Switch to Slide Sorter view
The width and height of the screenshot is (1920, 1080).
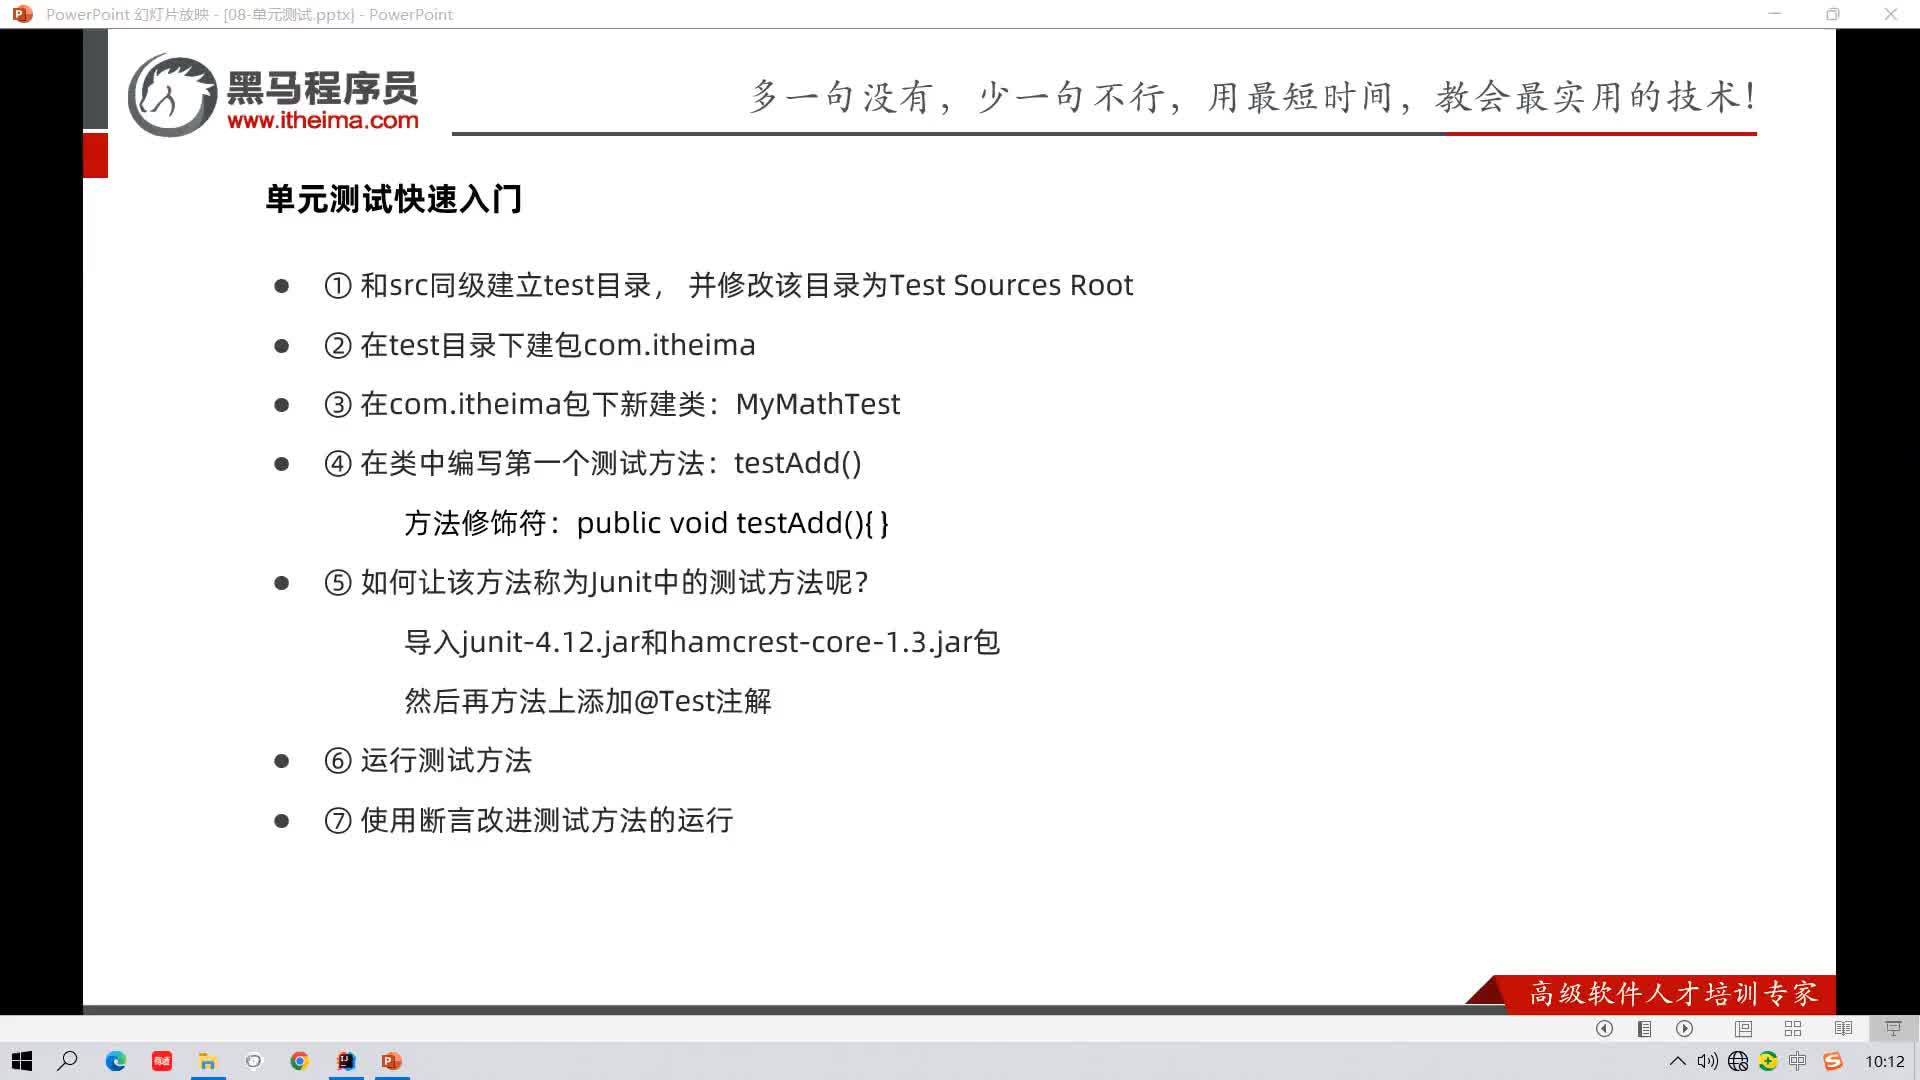pos(1793,1028)
